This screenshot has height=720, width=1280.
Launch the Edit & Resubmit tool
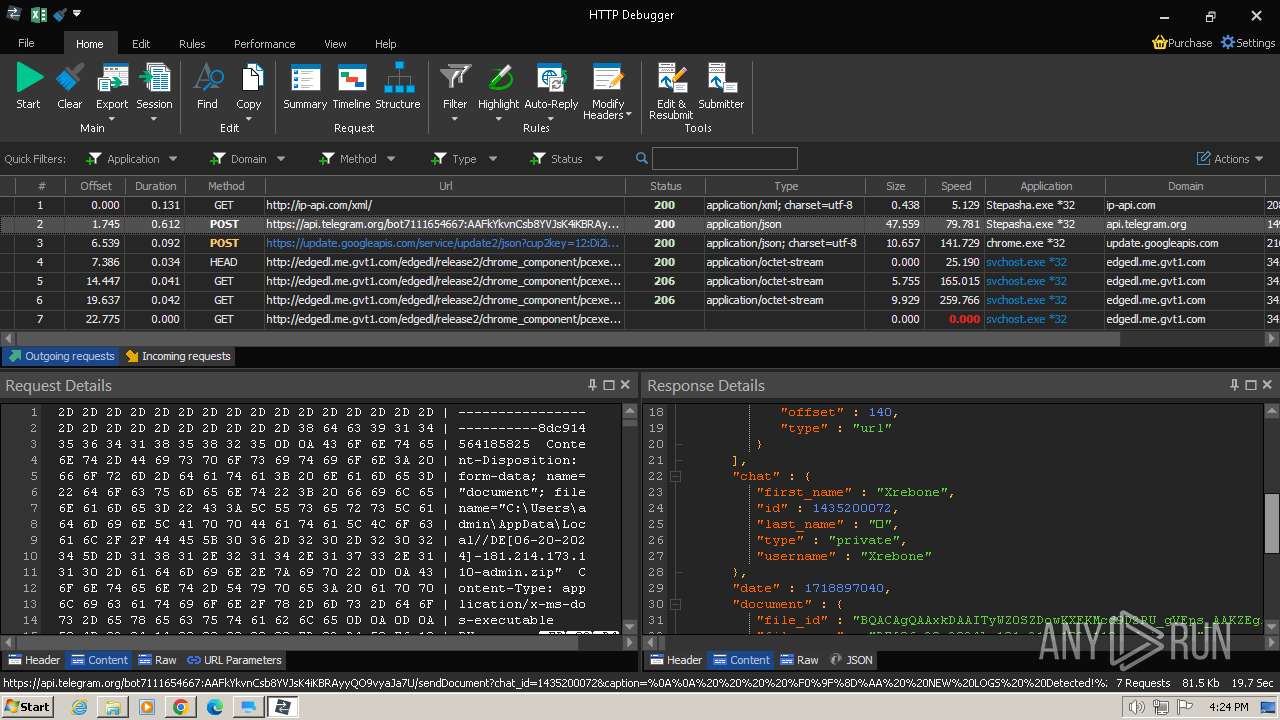[x=671, y=92]
